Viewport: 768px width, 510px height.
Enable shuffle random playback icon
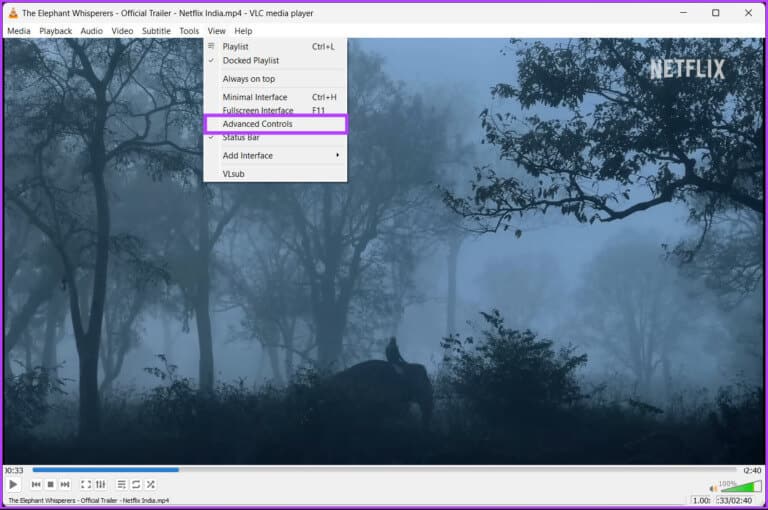(151, 485)
